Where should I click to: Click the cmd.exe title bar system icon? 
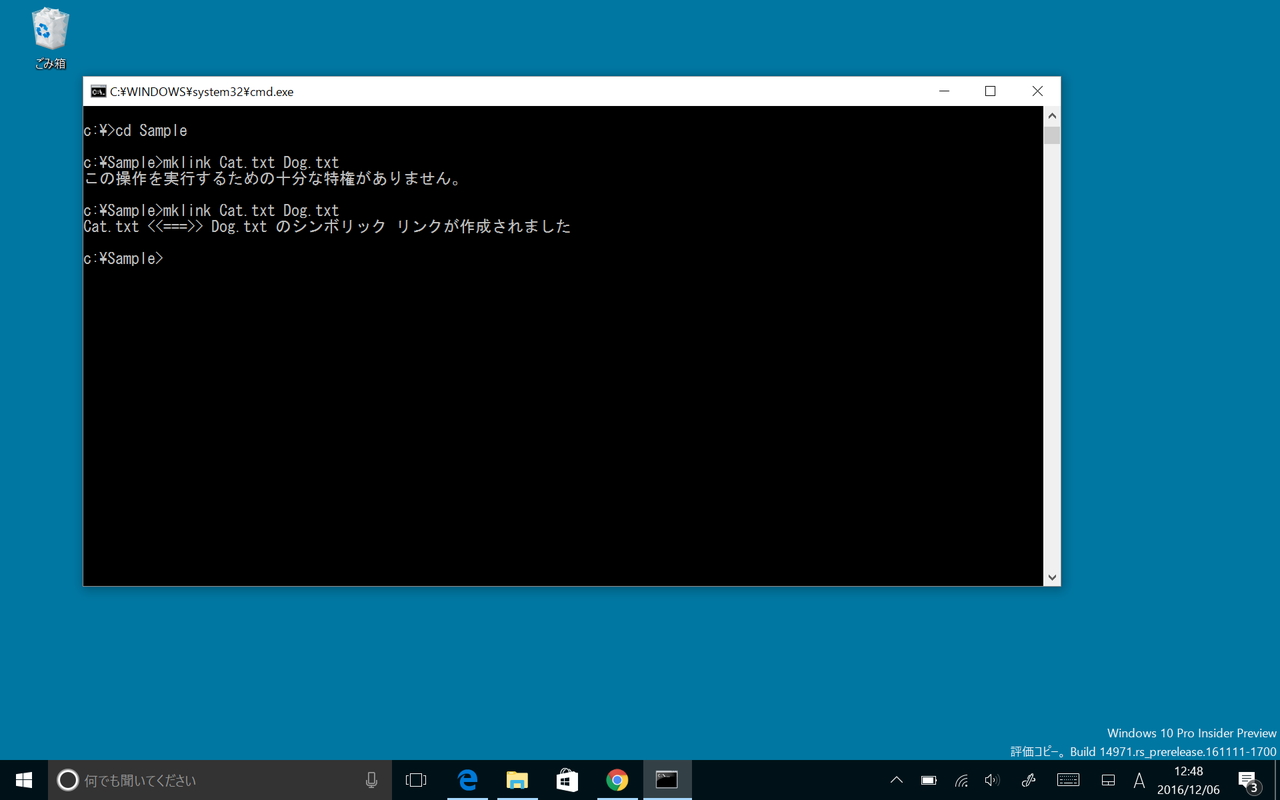98,91
